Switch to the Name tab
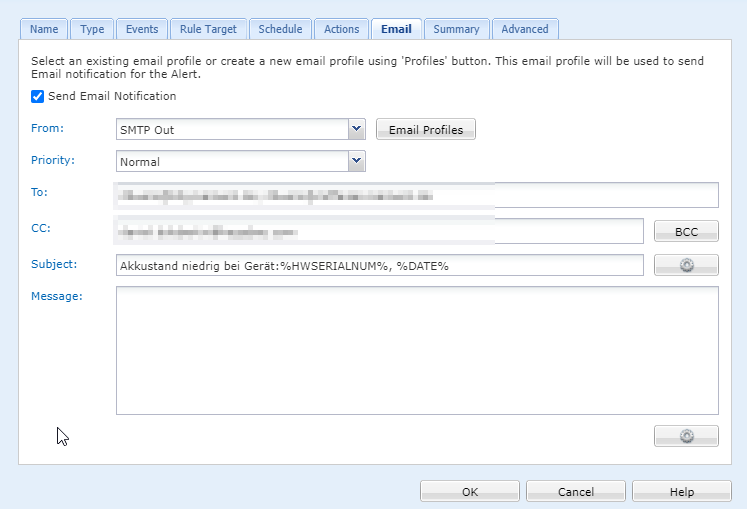The width and height of the screenshot is (747, 509). [x=44, y=30]
